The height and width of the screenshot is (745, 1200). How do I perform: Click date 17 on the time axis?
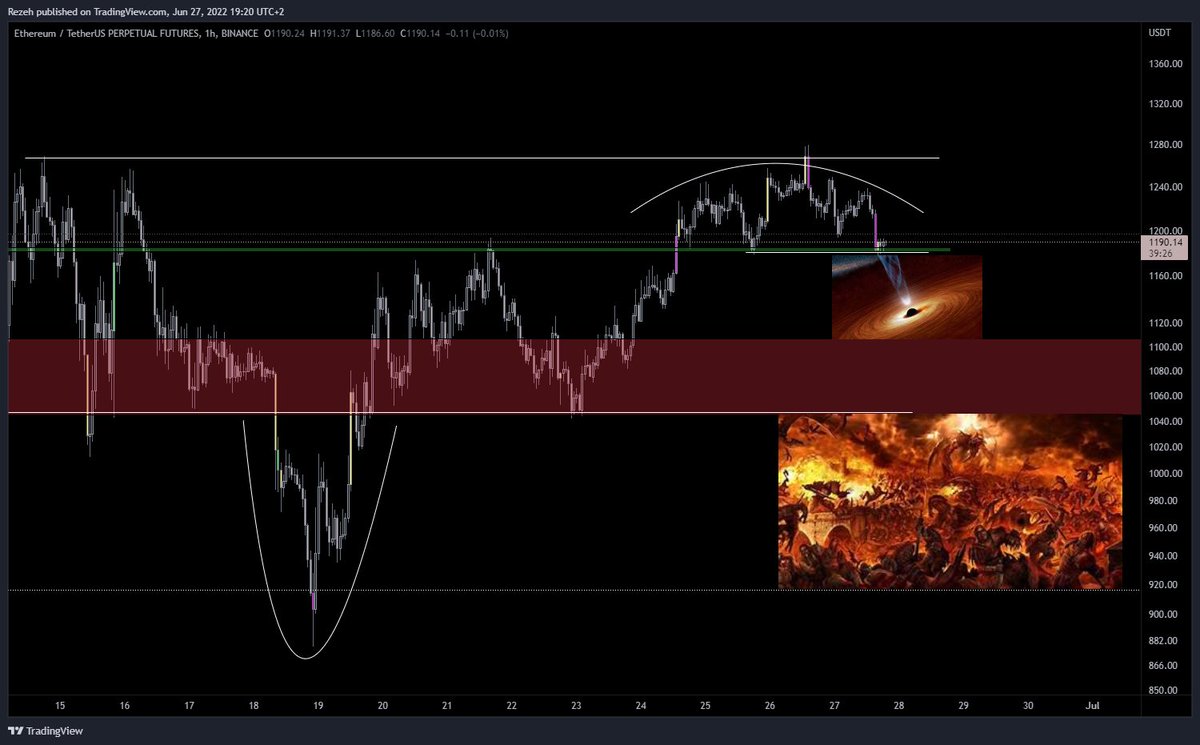coord(189,706)
